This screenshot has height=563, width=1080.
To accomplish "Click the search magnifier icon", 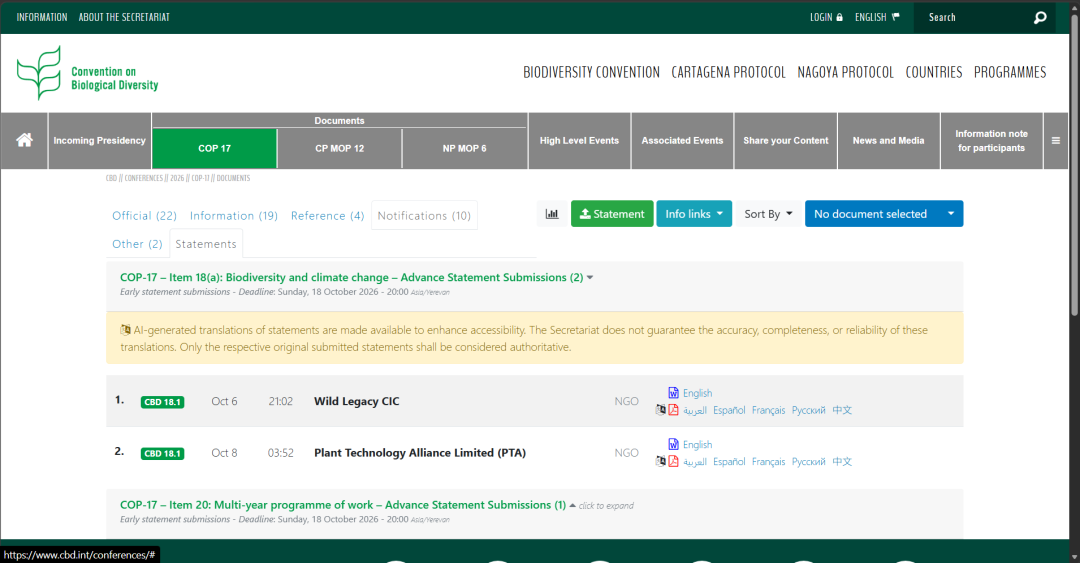I will pos(1040,17).
